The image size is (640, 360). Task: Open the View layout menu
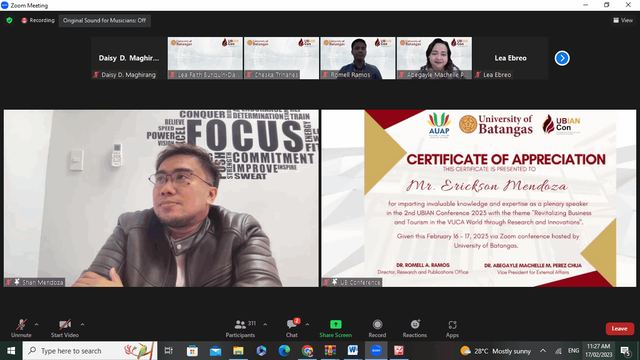coord(623,20)
